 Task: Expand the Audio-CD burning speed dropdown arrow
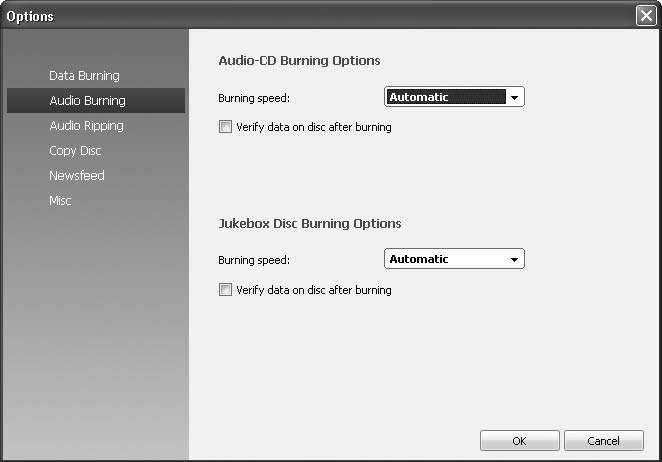point(514,98)
